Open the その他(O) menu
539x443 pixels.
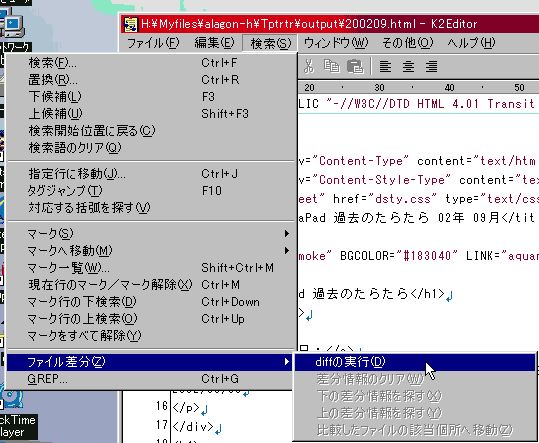(x=408, y=43)
